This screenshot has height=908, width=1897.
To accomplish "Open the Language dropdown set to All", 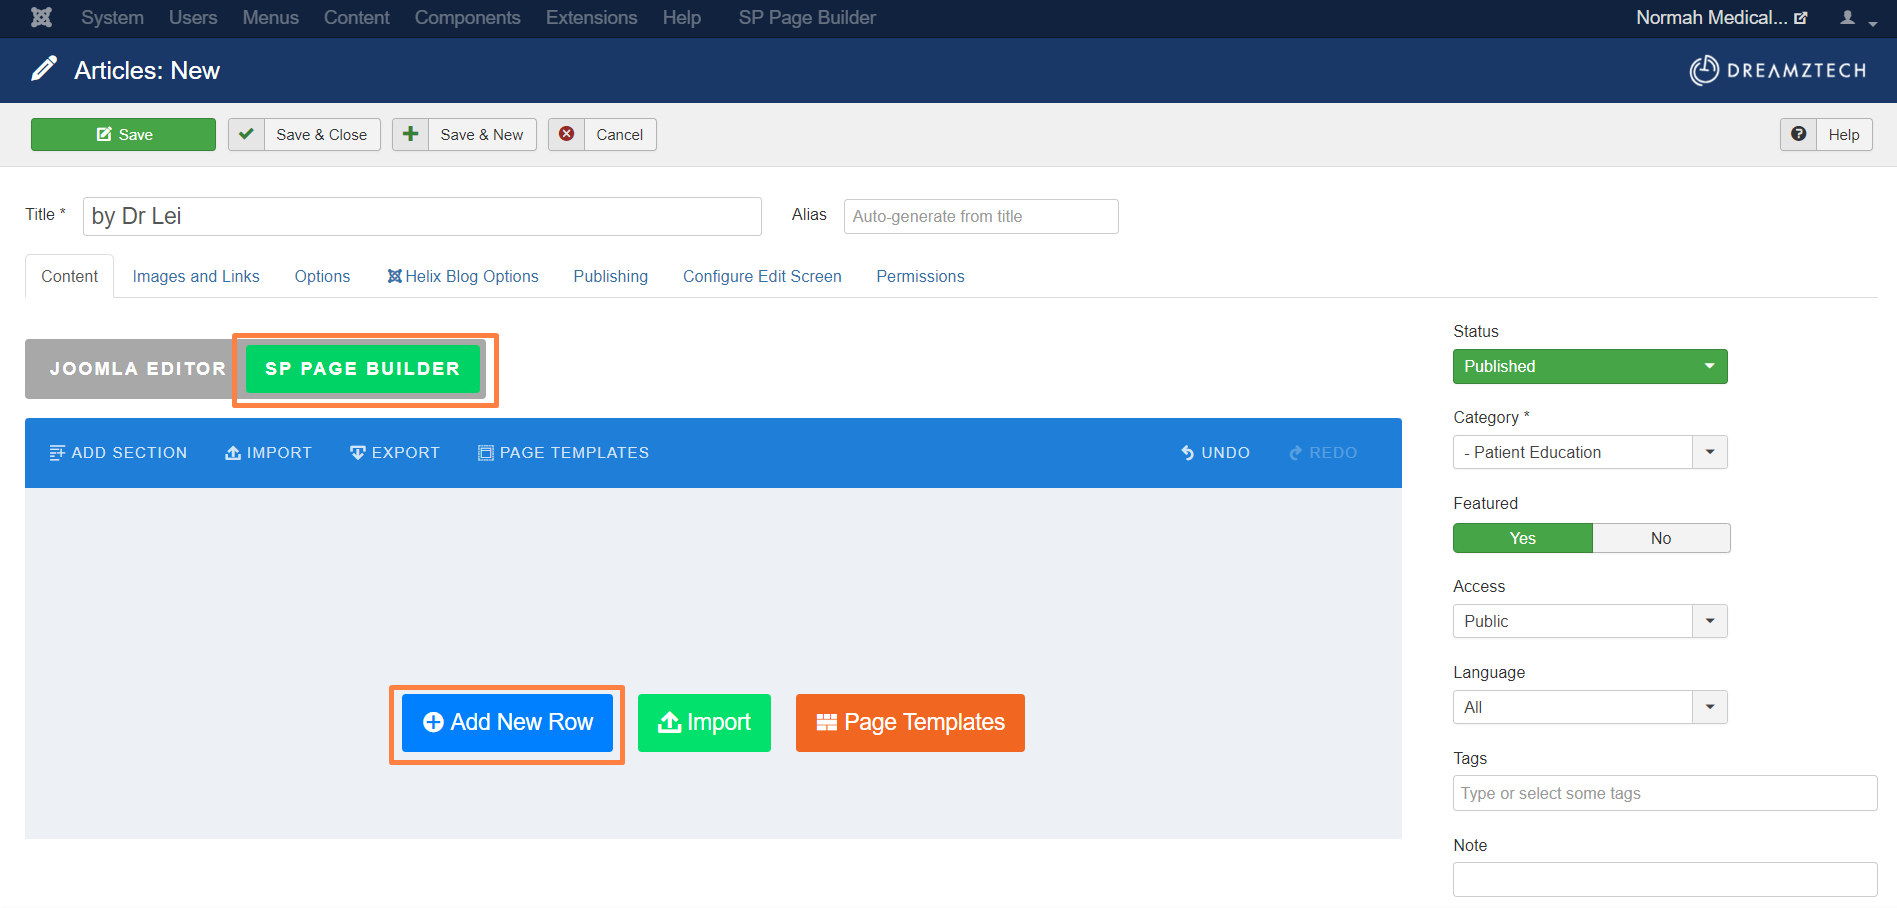I will point(1590,707).
